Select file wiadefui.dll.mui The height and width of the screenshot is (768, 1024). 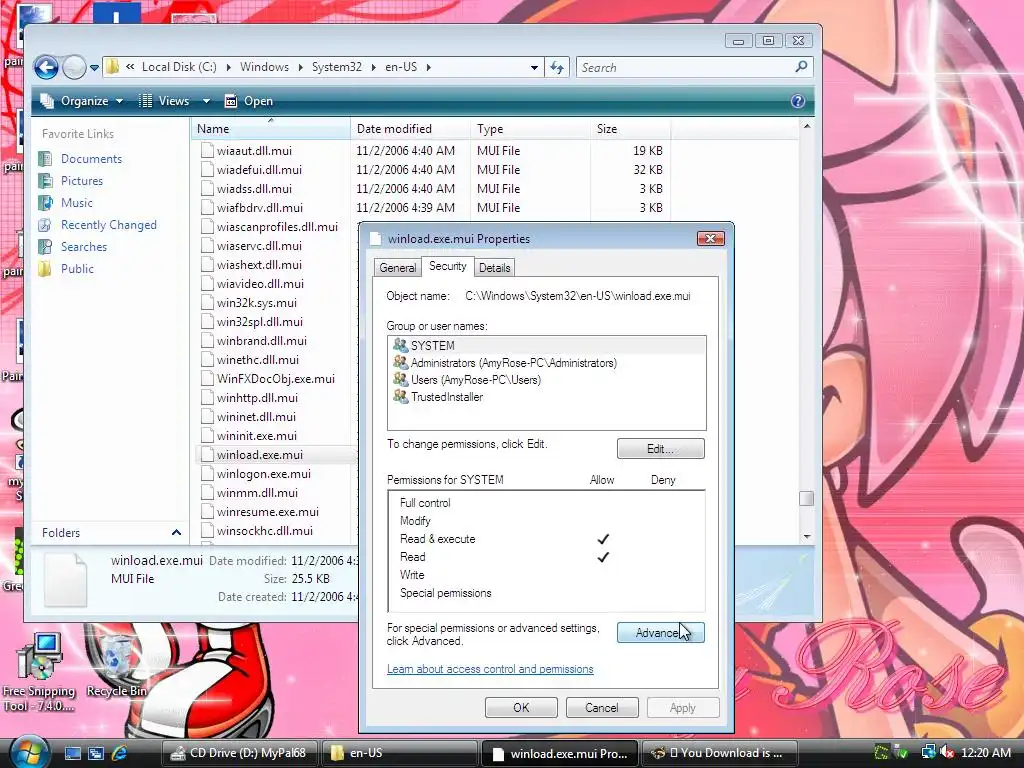[259, 170]
